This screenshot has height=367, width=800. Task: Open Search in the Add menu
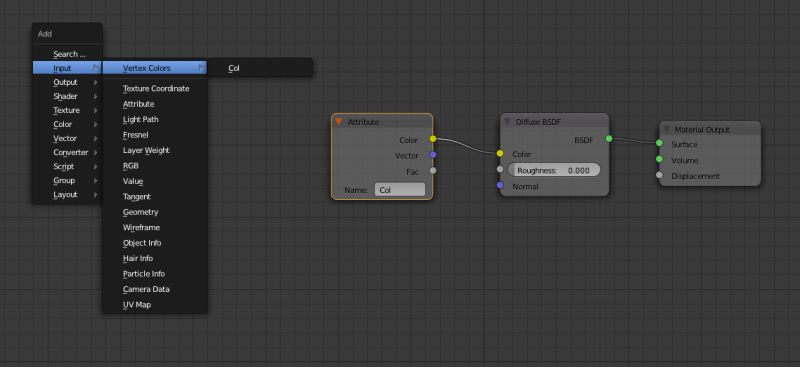(x=67, y=54)
